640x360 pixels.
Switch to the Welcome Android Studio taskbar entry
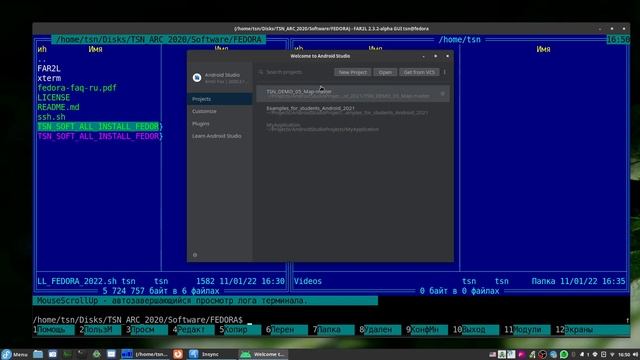coord(263,354)
